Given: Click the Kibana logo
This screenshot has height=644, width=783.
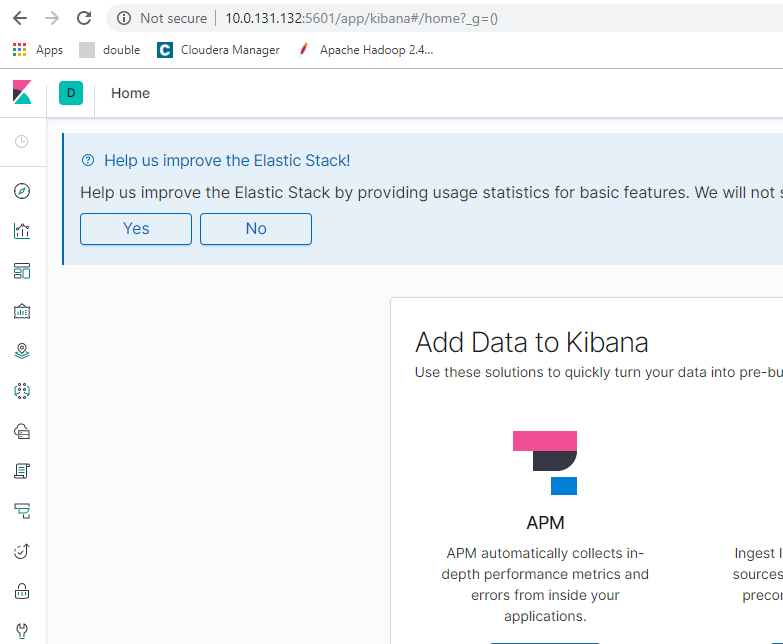Looking at the screenshot, I should 22,92.
